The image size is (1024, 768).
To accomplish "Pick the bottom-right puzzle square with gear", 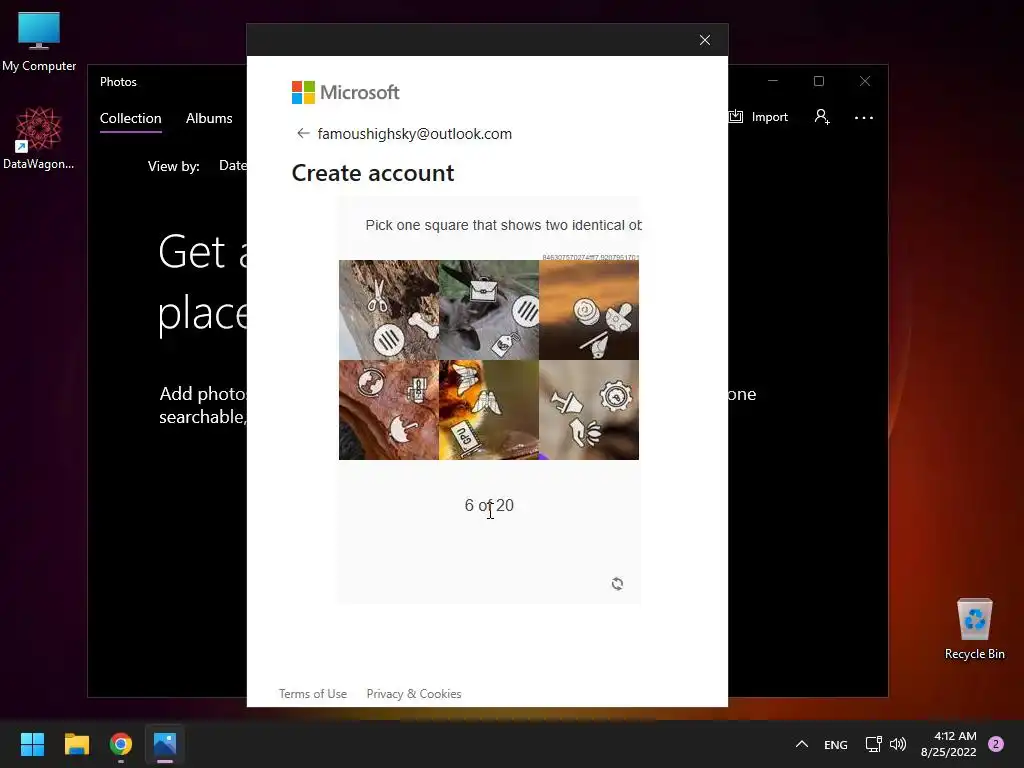I will (x=589, y=409).
